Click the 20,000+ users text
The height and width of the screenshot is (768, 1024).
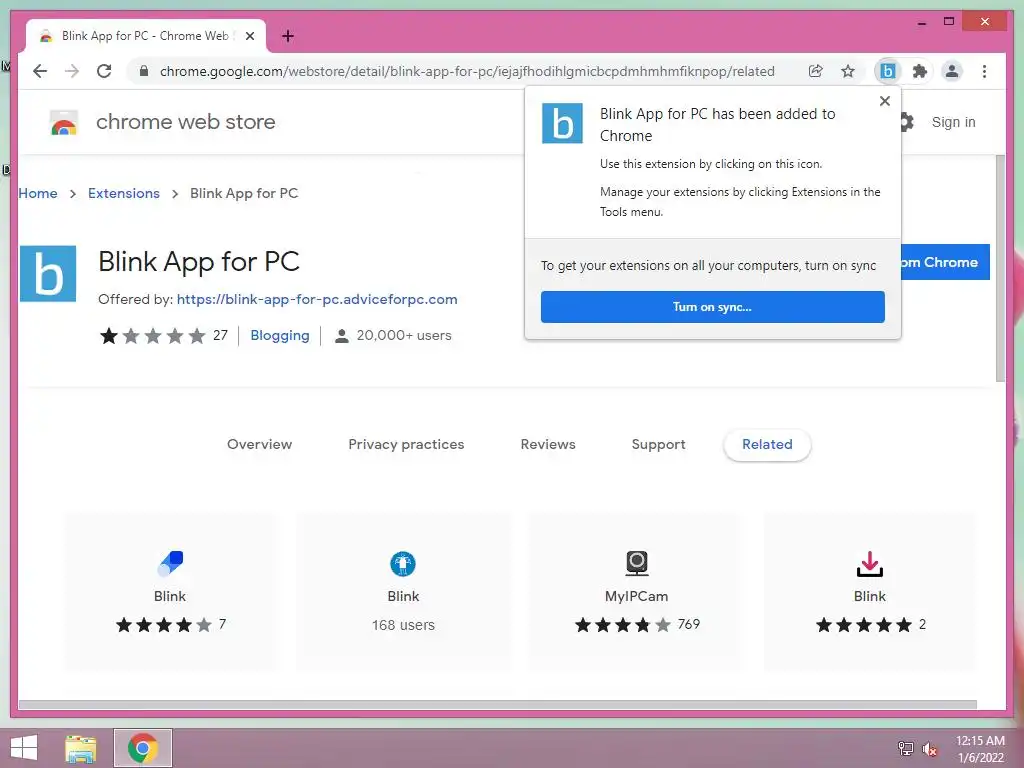click(404, 336)
